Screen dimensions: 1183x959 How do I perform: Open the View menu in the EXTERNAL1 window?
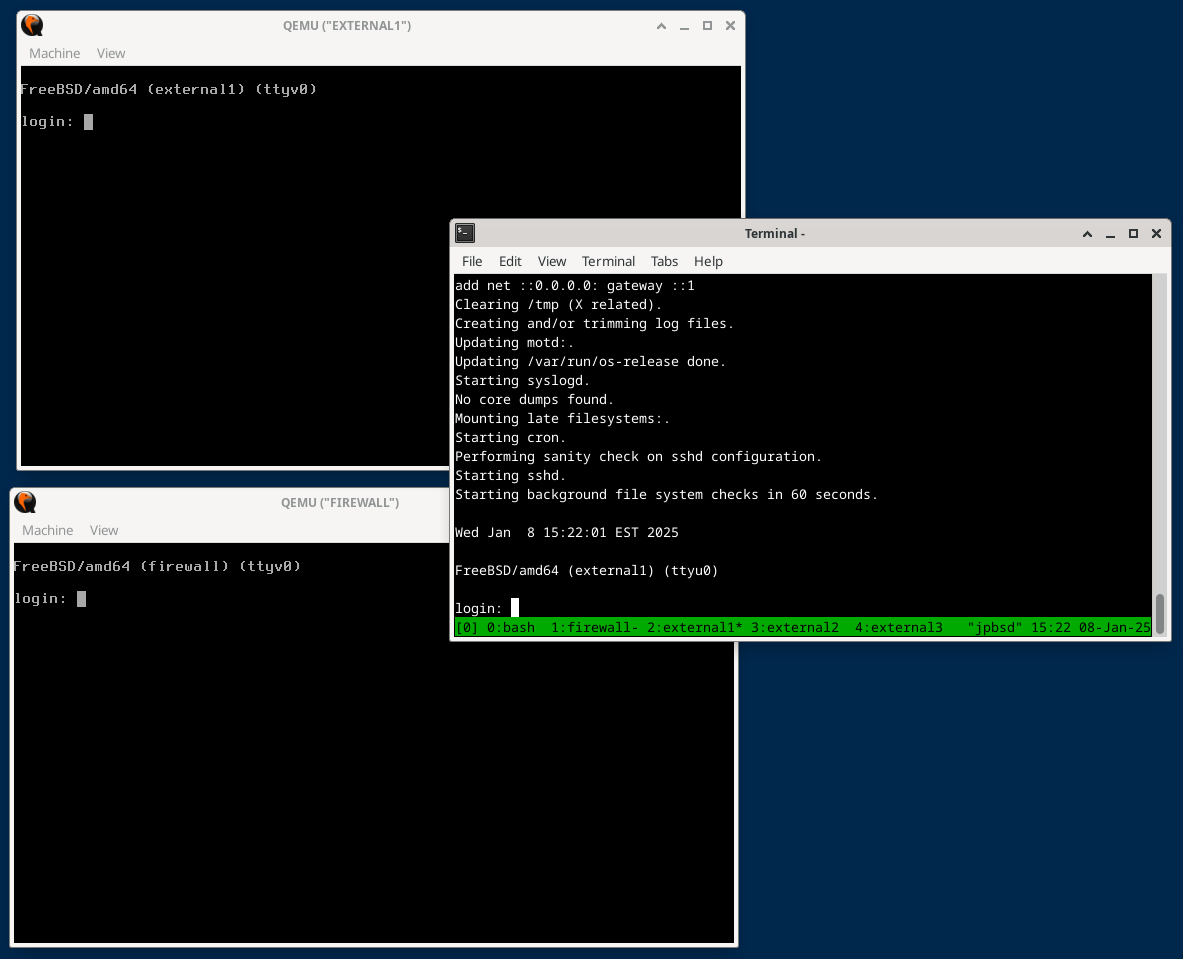click(x=111, y=54)
